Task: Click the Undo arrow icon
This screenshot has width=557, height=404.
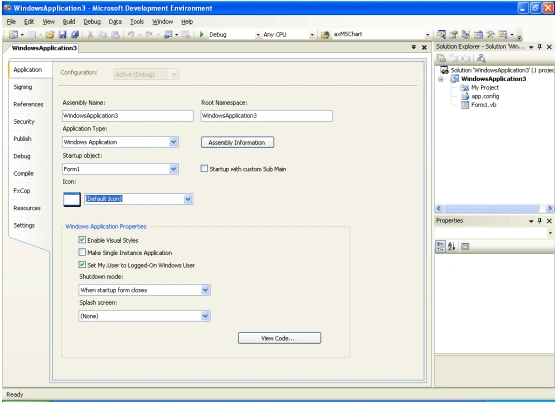Action: (131, 34)
